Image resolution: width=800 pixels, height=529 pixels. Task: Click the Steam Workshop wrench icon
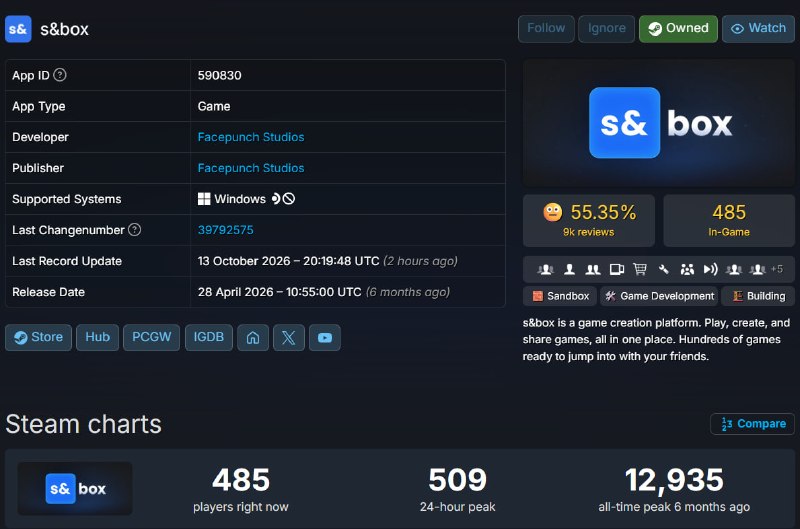pos(663,269)
